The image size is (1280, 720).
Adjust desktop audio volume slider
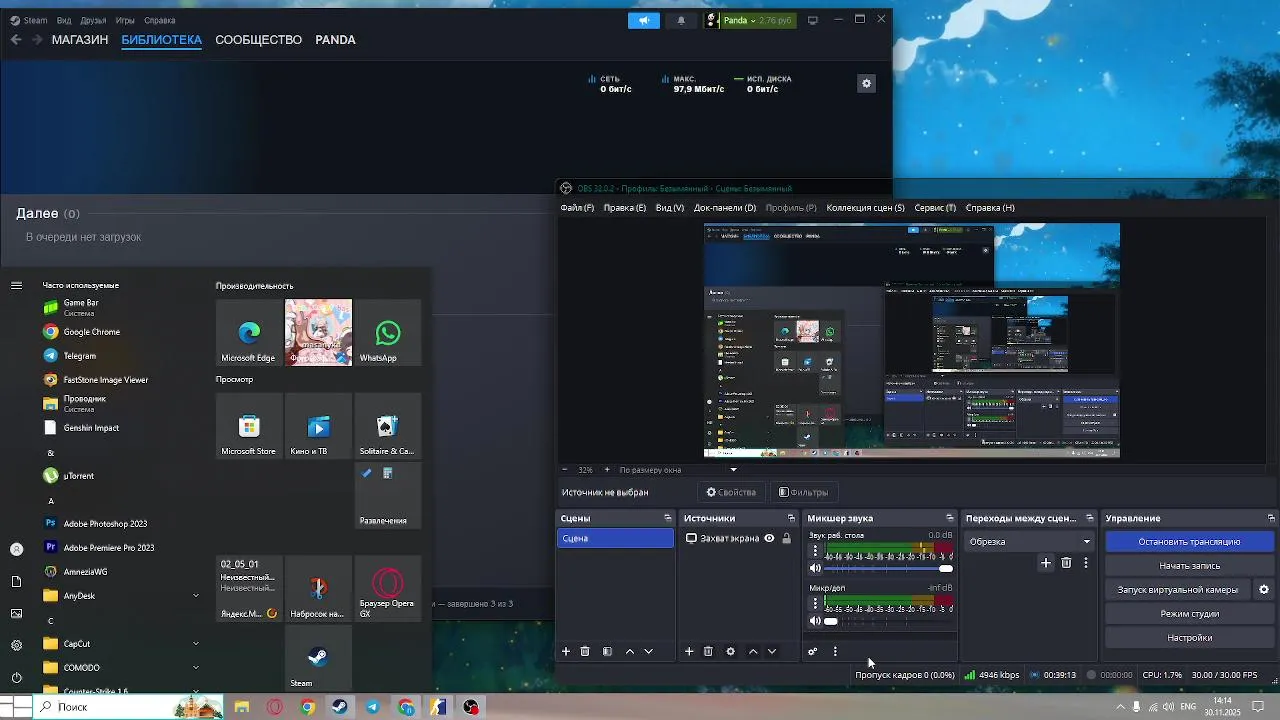[x=889, y=568]
